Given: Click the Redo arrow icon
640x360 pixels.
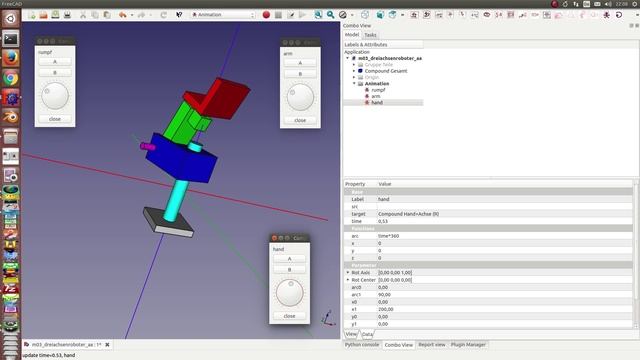Looking at the screenshot, I should (x=141, y=15).
